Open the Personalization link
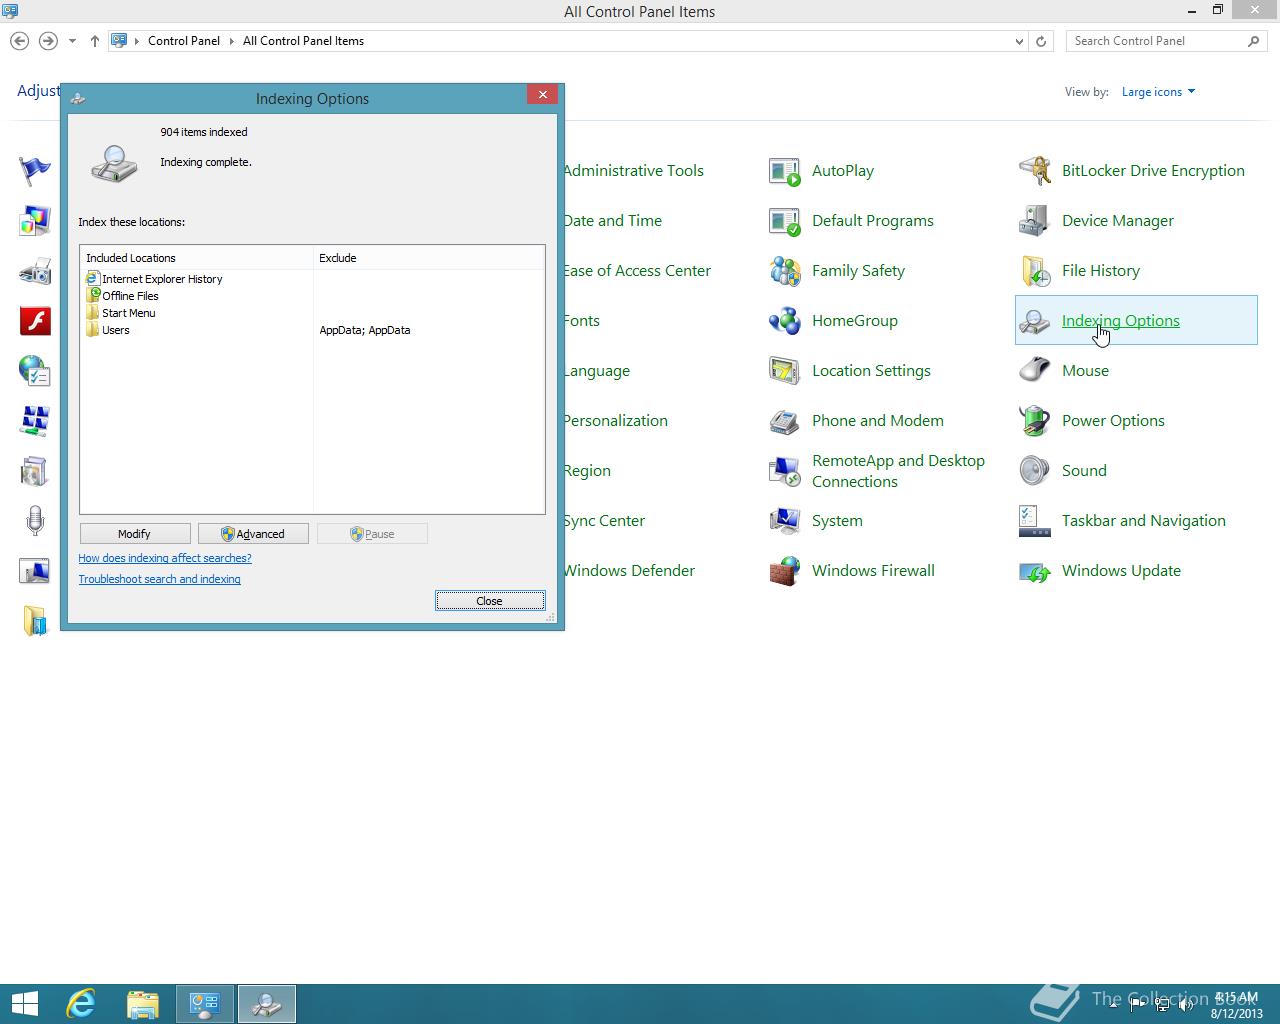Viewport: 1280px width, 1024px height. tap(616, 421)
